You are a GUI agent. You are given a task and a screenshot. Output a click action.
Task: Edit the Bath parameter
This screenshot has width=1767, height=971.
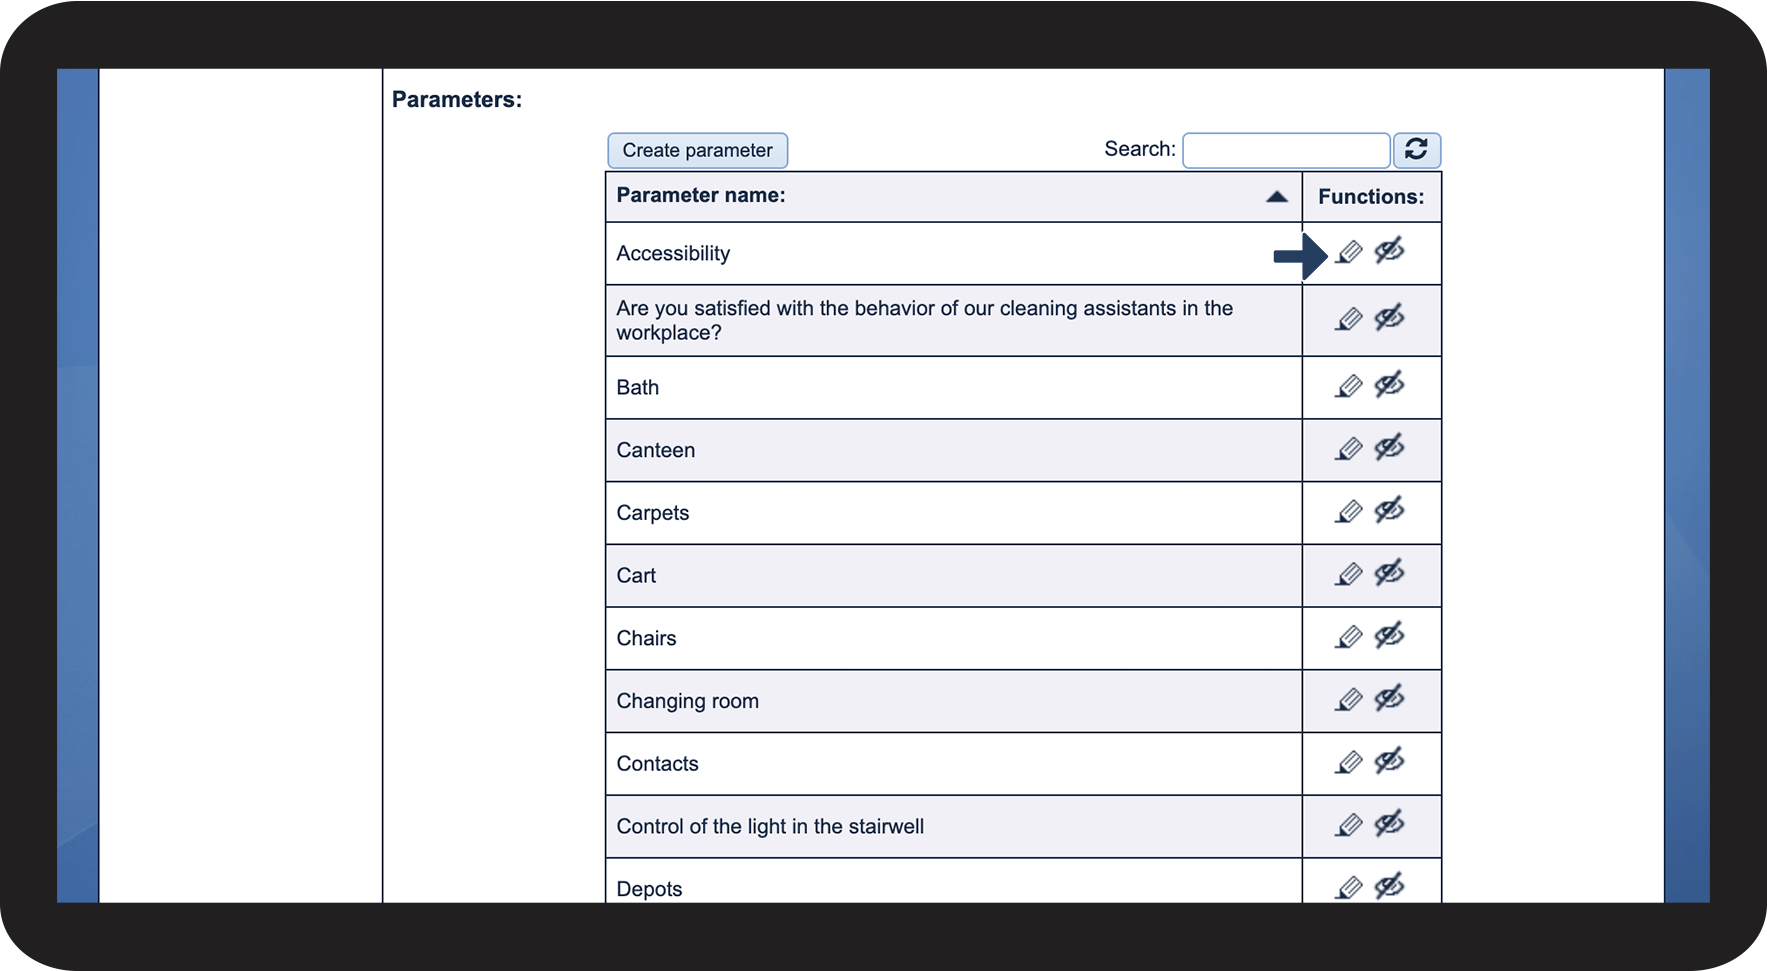[x=1349, y=386]
